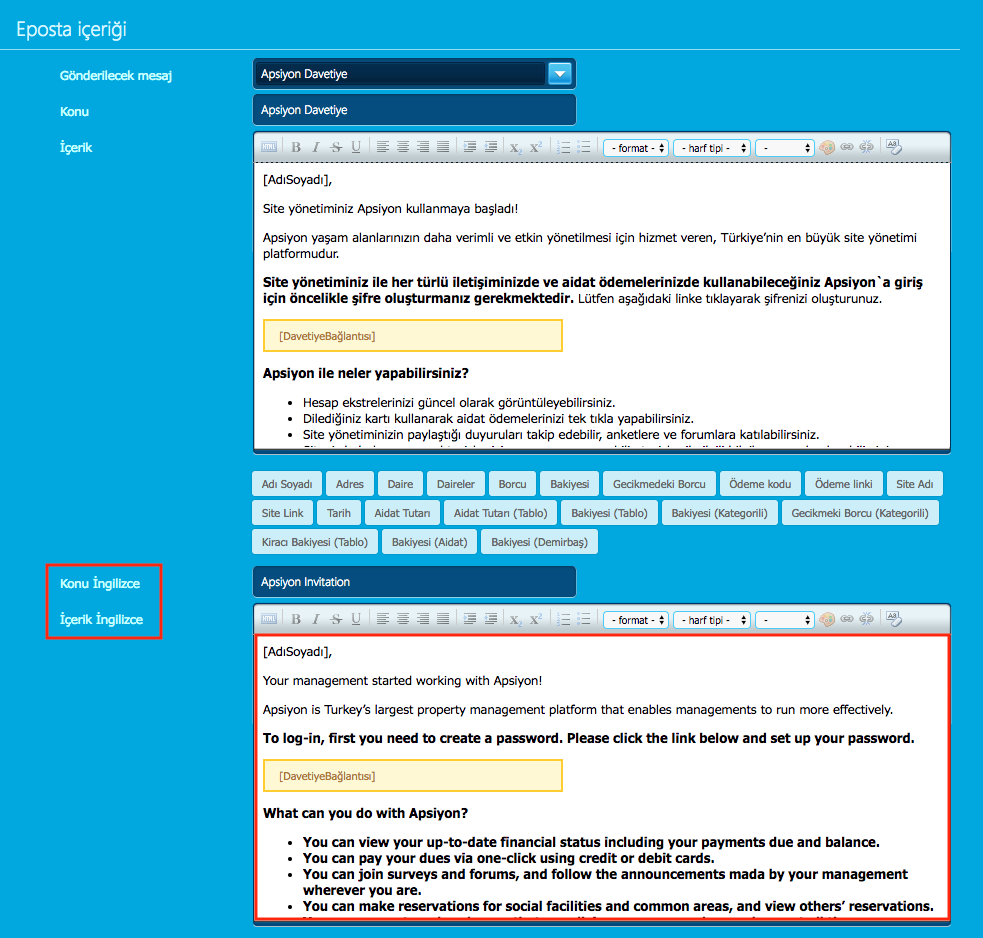Remove link using unlink icon in İçerik editor

(866, 147)
